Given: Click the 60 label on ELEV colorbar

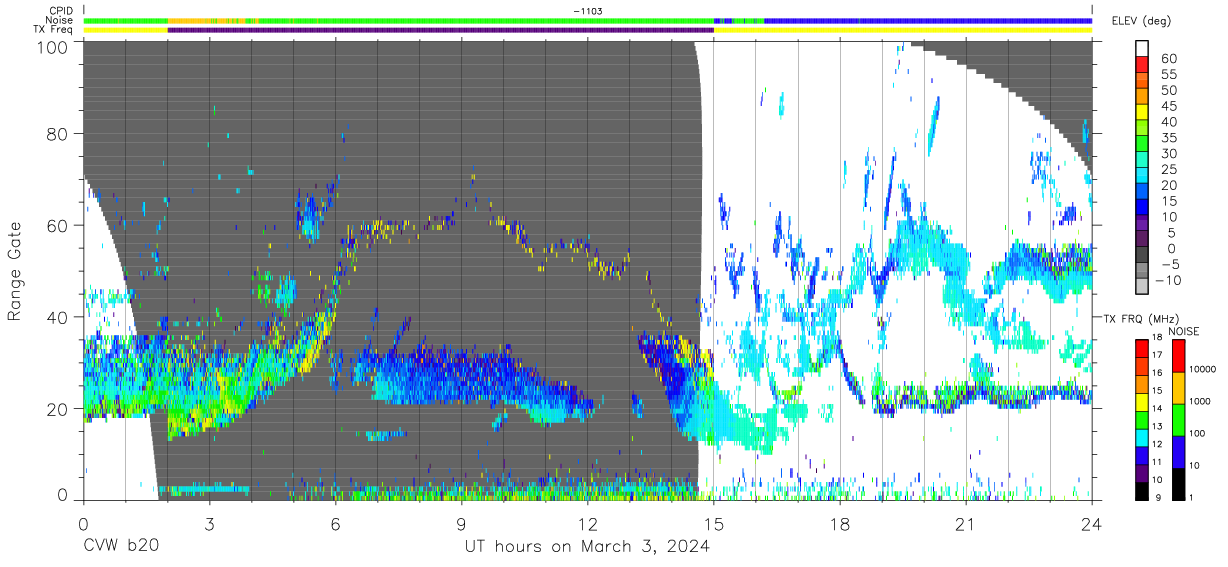Looking at the screenshot, I should pos(1167,58).
